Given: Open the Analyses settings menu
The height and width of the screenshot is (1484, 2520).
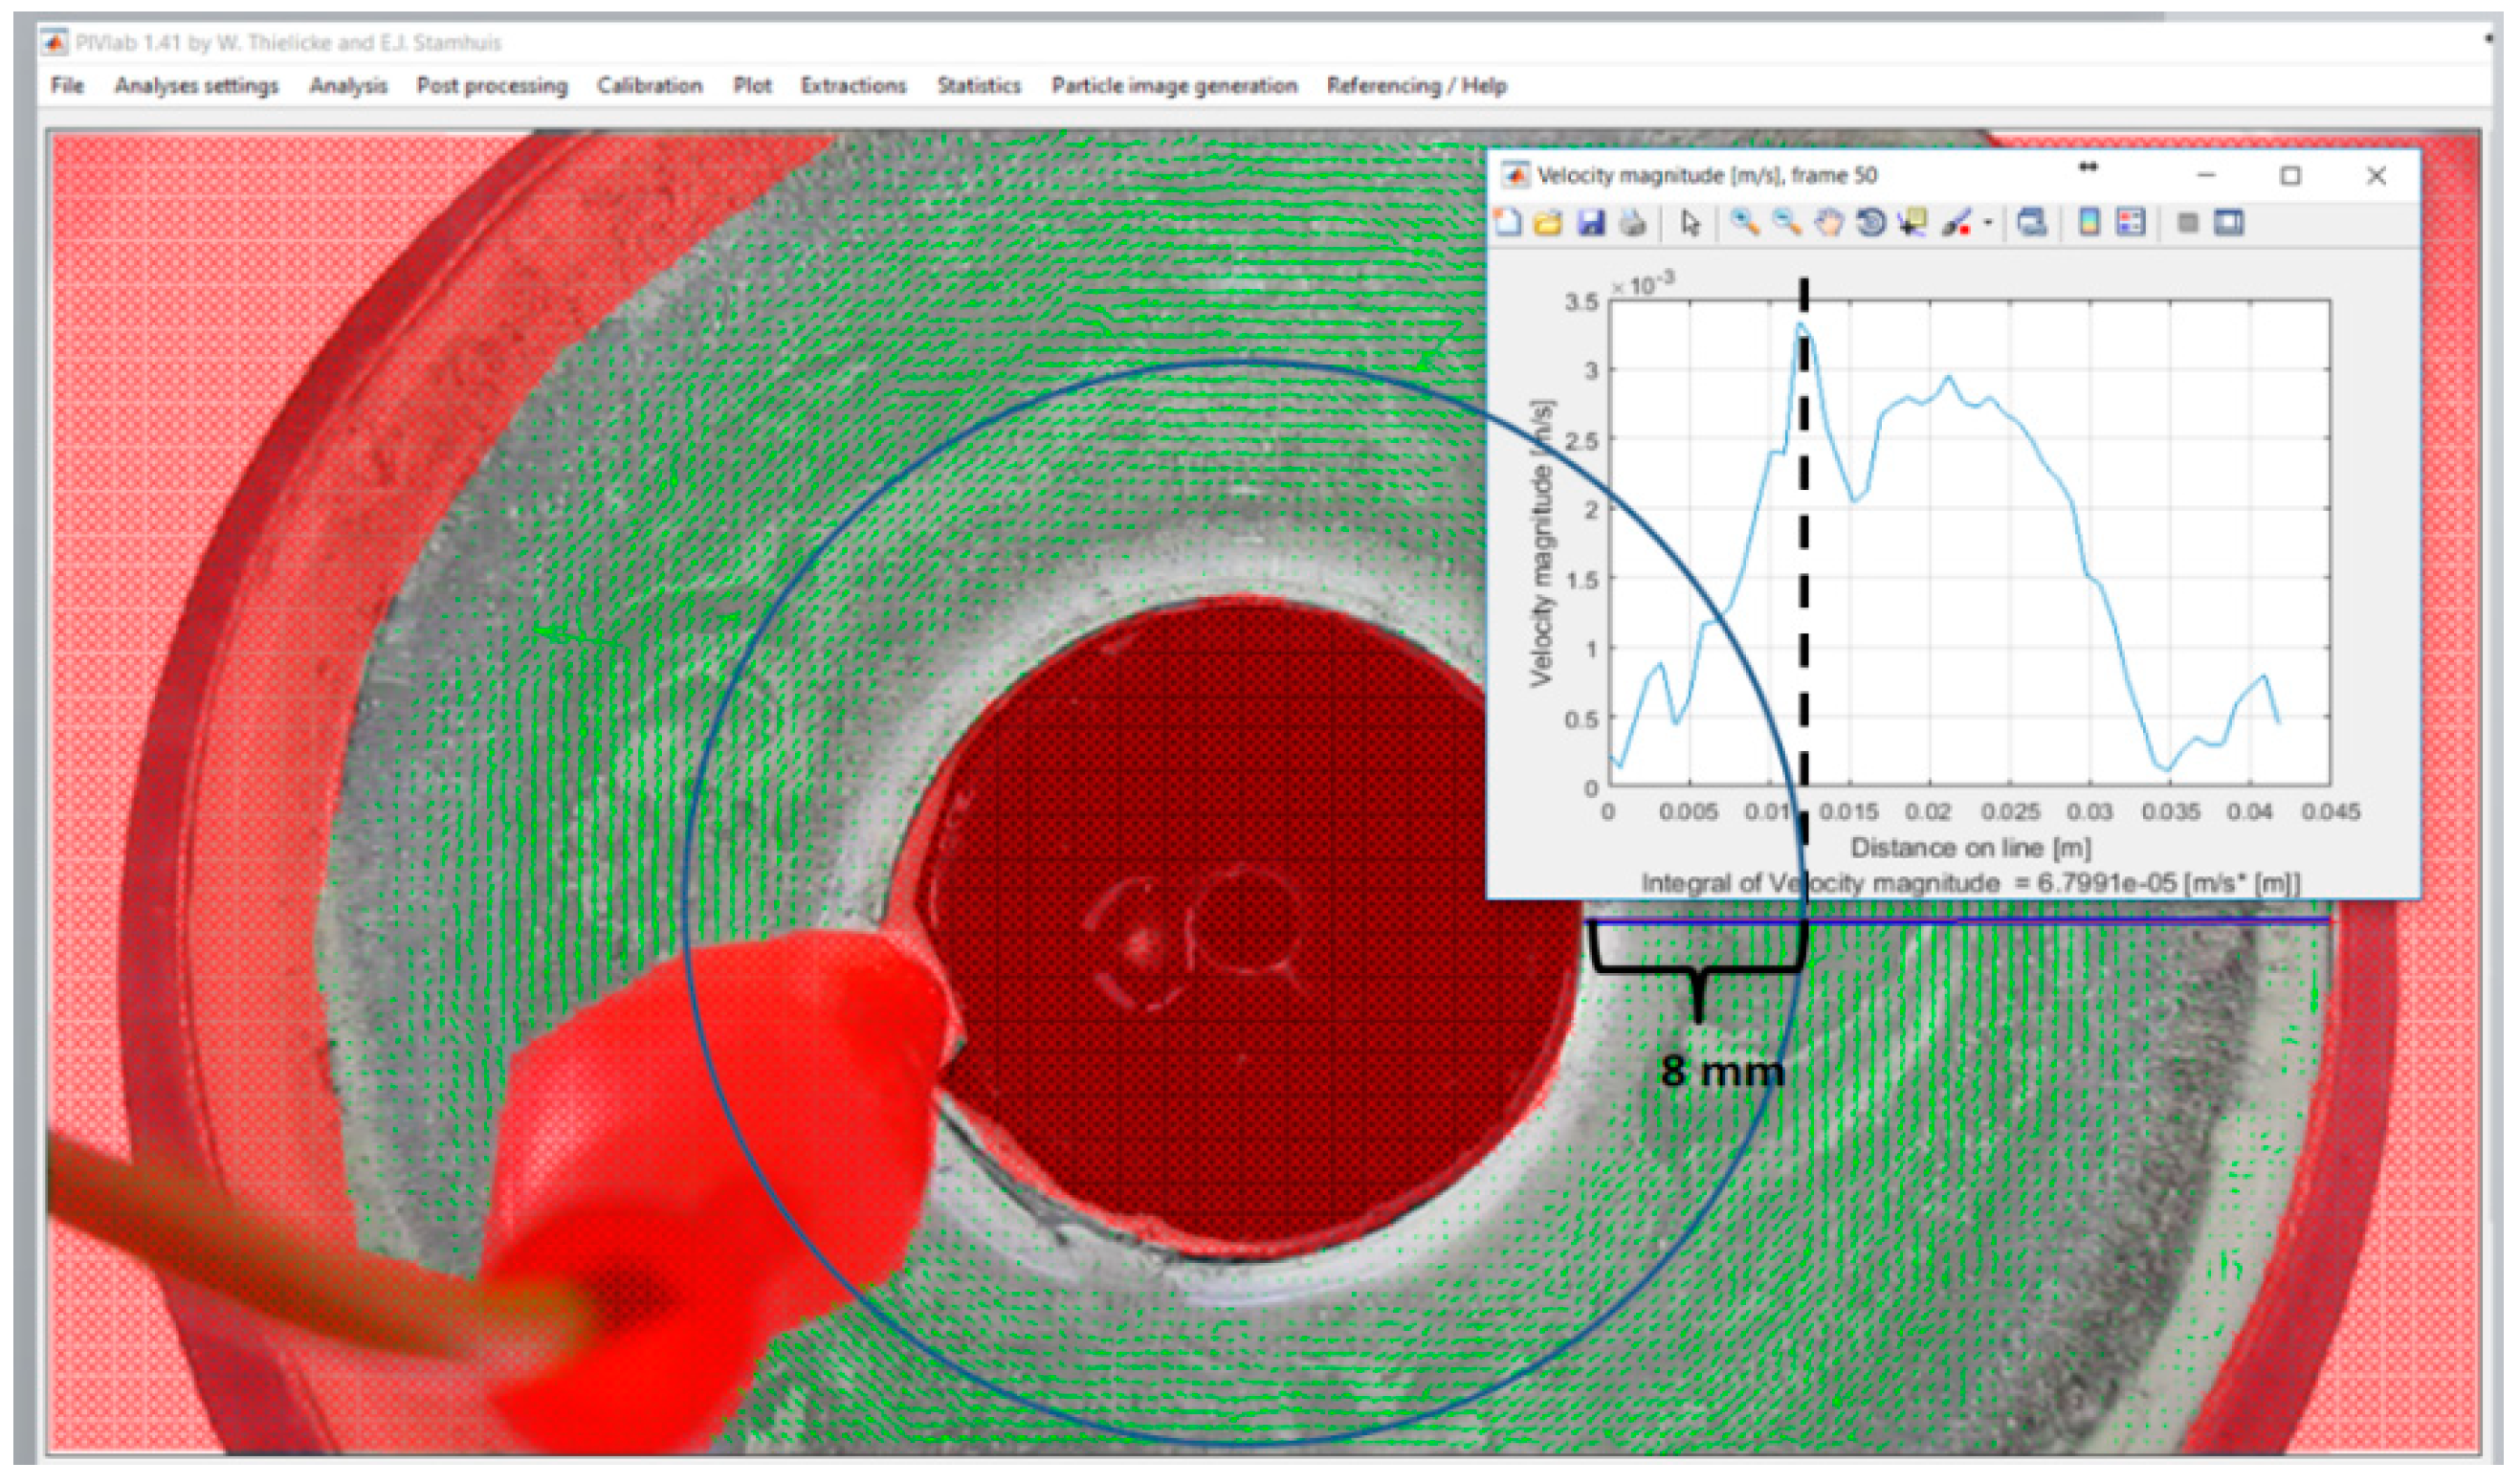Looking at the screenshot, I should click(x=196, y=86).
